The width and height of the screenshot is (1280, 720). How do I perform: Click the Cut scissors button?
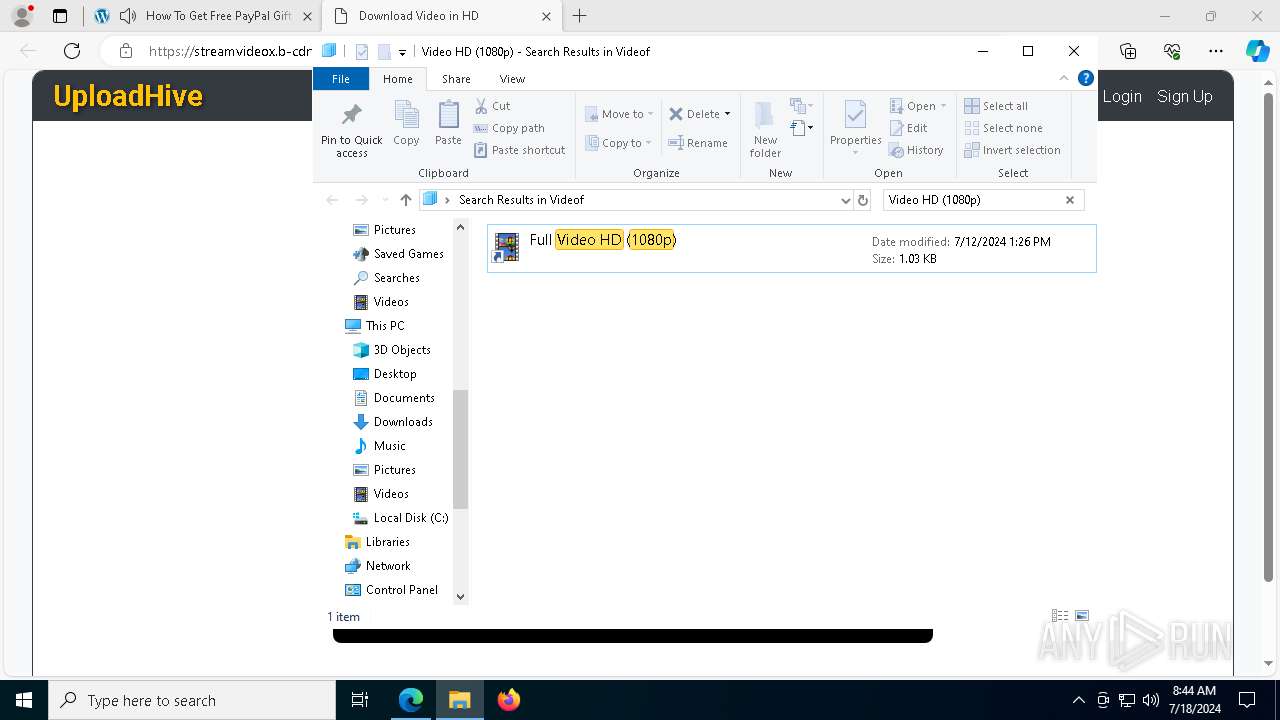[492, 106]
